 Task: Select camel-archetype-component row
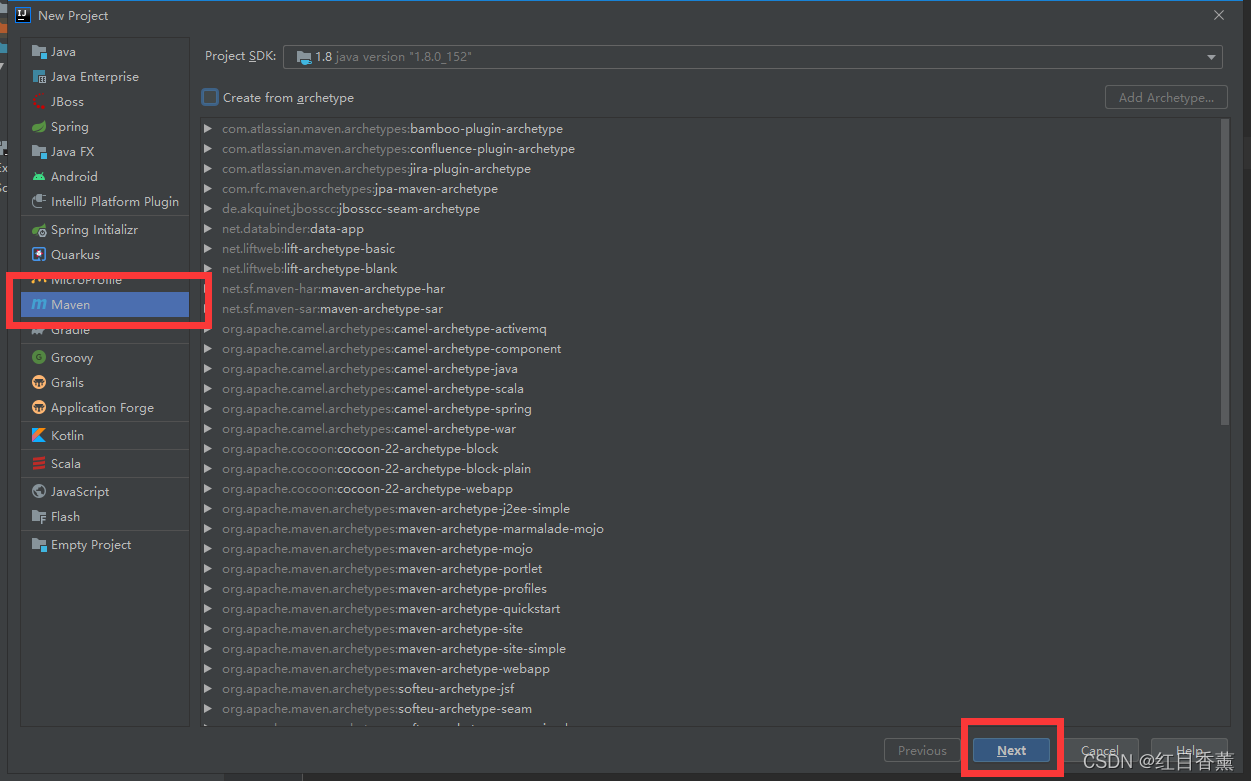711,349
